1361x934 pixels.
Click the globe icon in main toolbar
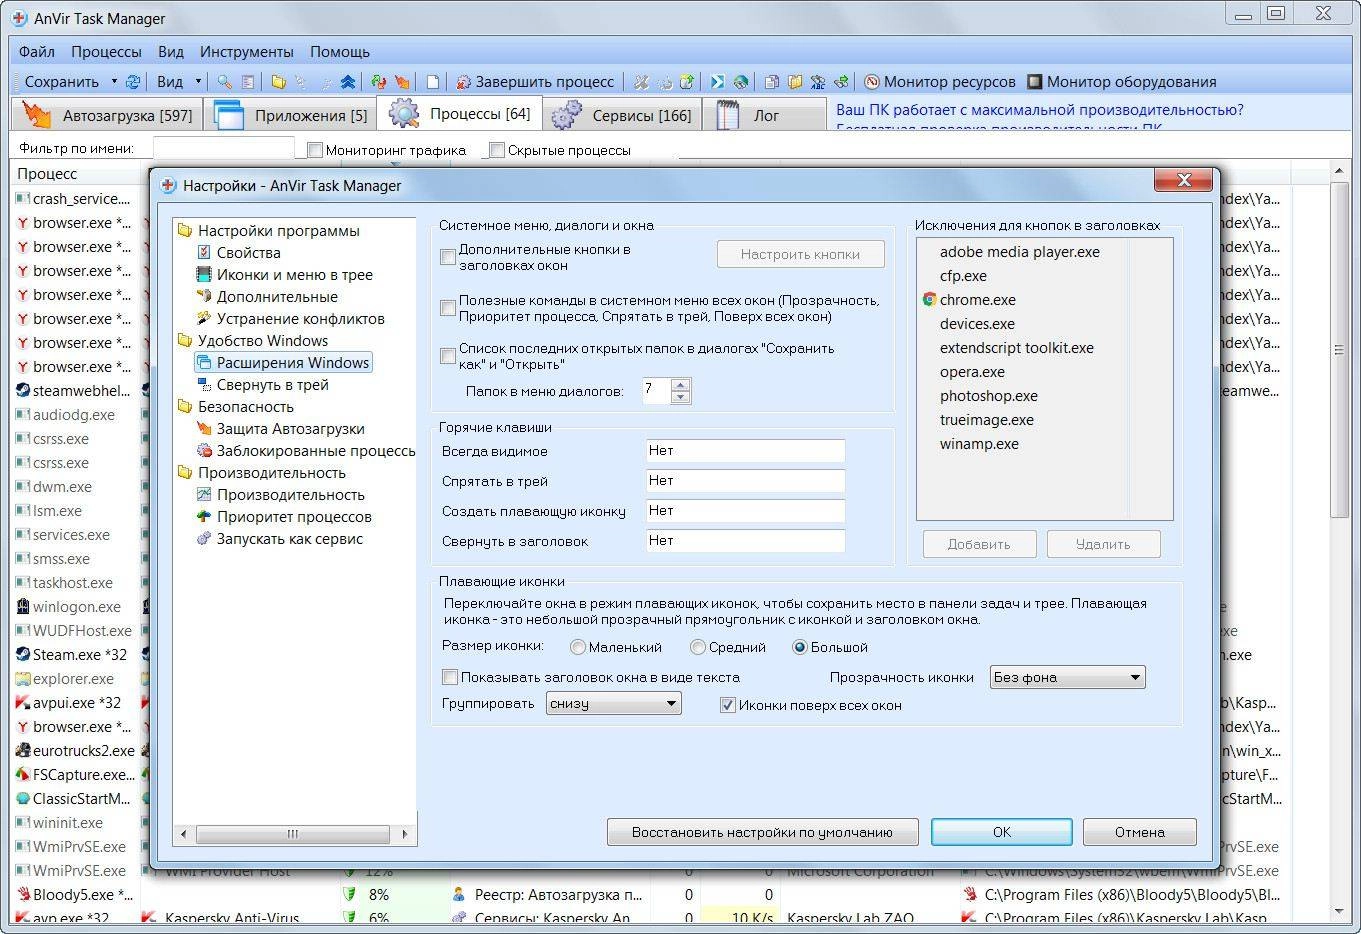741,82
